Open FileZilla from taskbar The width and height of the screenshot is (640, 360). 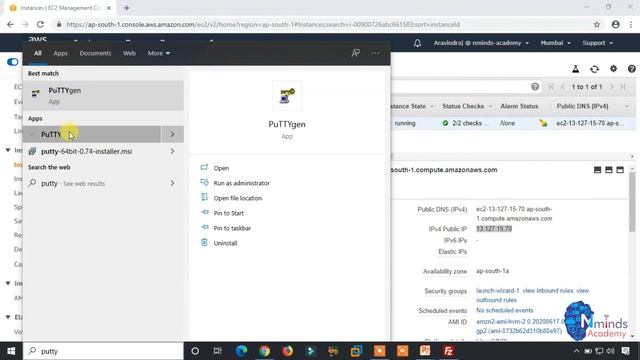pos(448,351)
